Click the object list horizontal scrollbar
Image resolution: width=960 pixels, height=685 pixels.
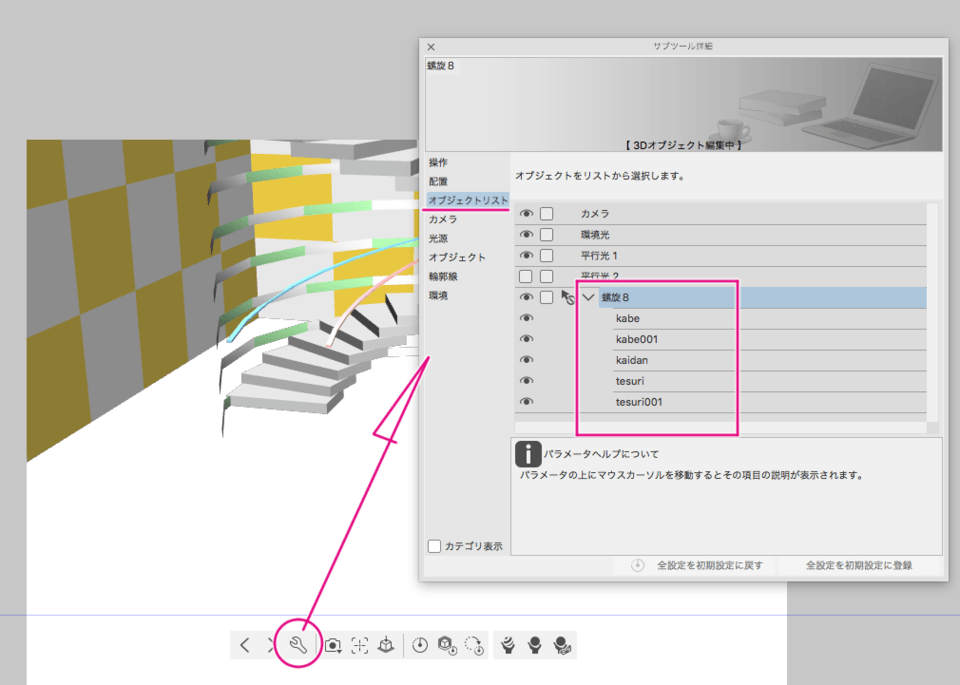click(721, 427)
